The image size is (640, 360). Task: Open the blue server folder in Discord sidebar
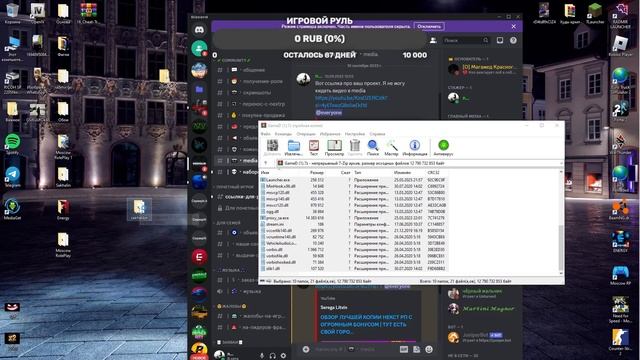(199, 89)
